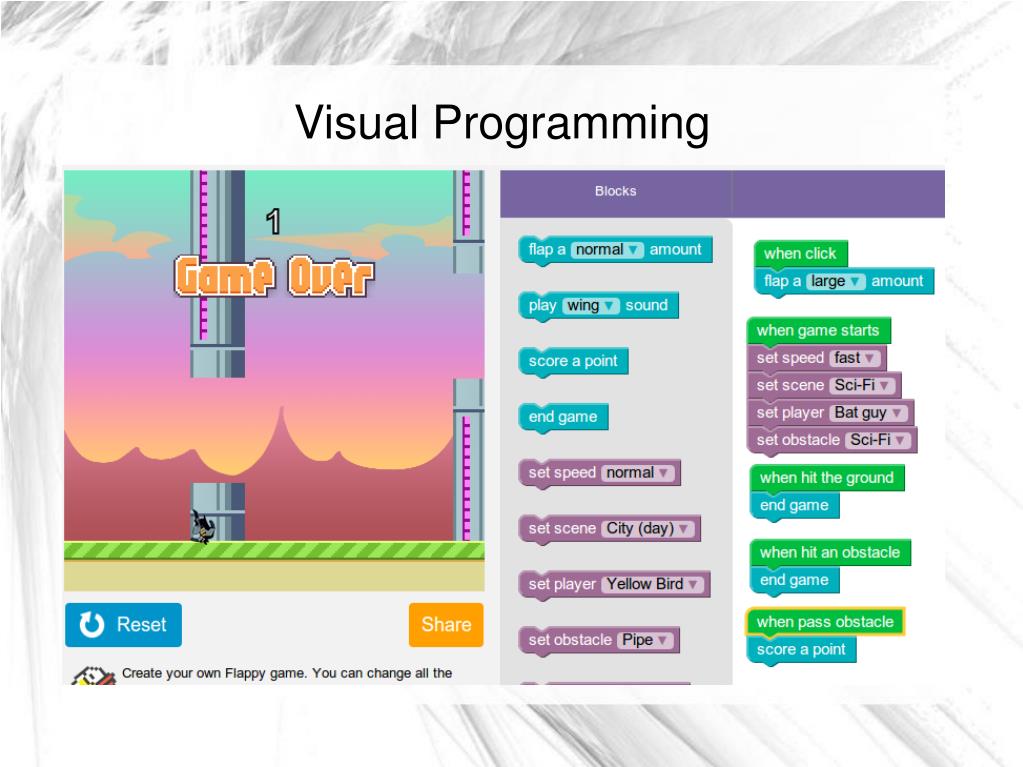Click 'end game' under when hit the ground
This screenshot has height=767, width=1023.
click(x=795, y=505)
